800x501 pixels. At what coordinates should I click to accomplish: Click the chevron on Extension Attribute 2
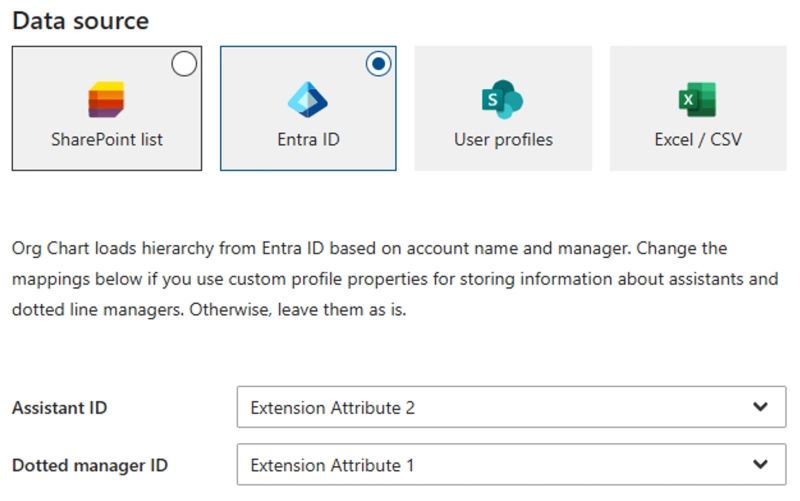760,407
